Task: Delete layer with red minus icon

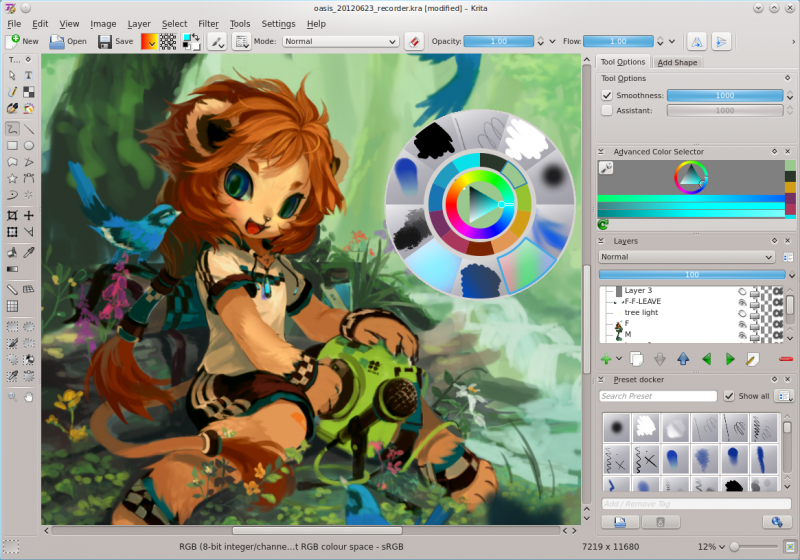Action: pyautogui.click(x=786, y=359)
